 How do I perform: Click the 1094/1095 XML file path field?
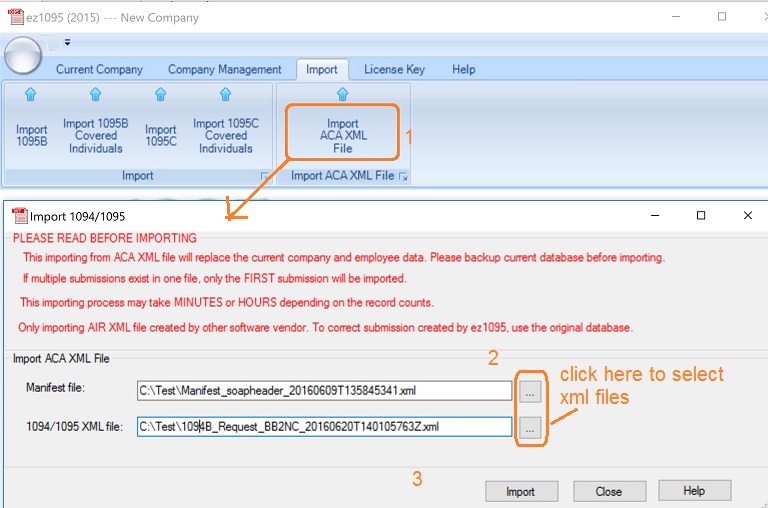[324, 427]
